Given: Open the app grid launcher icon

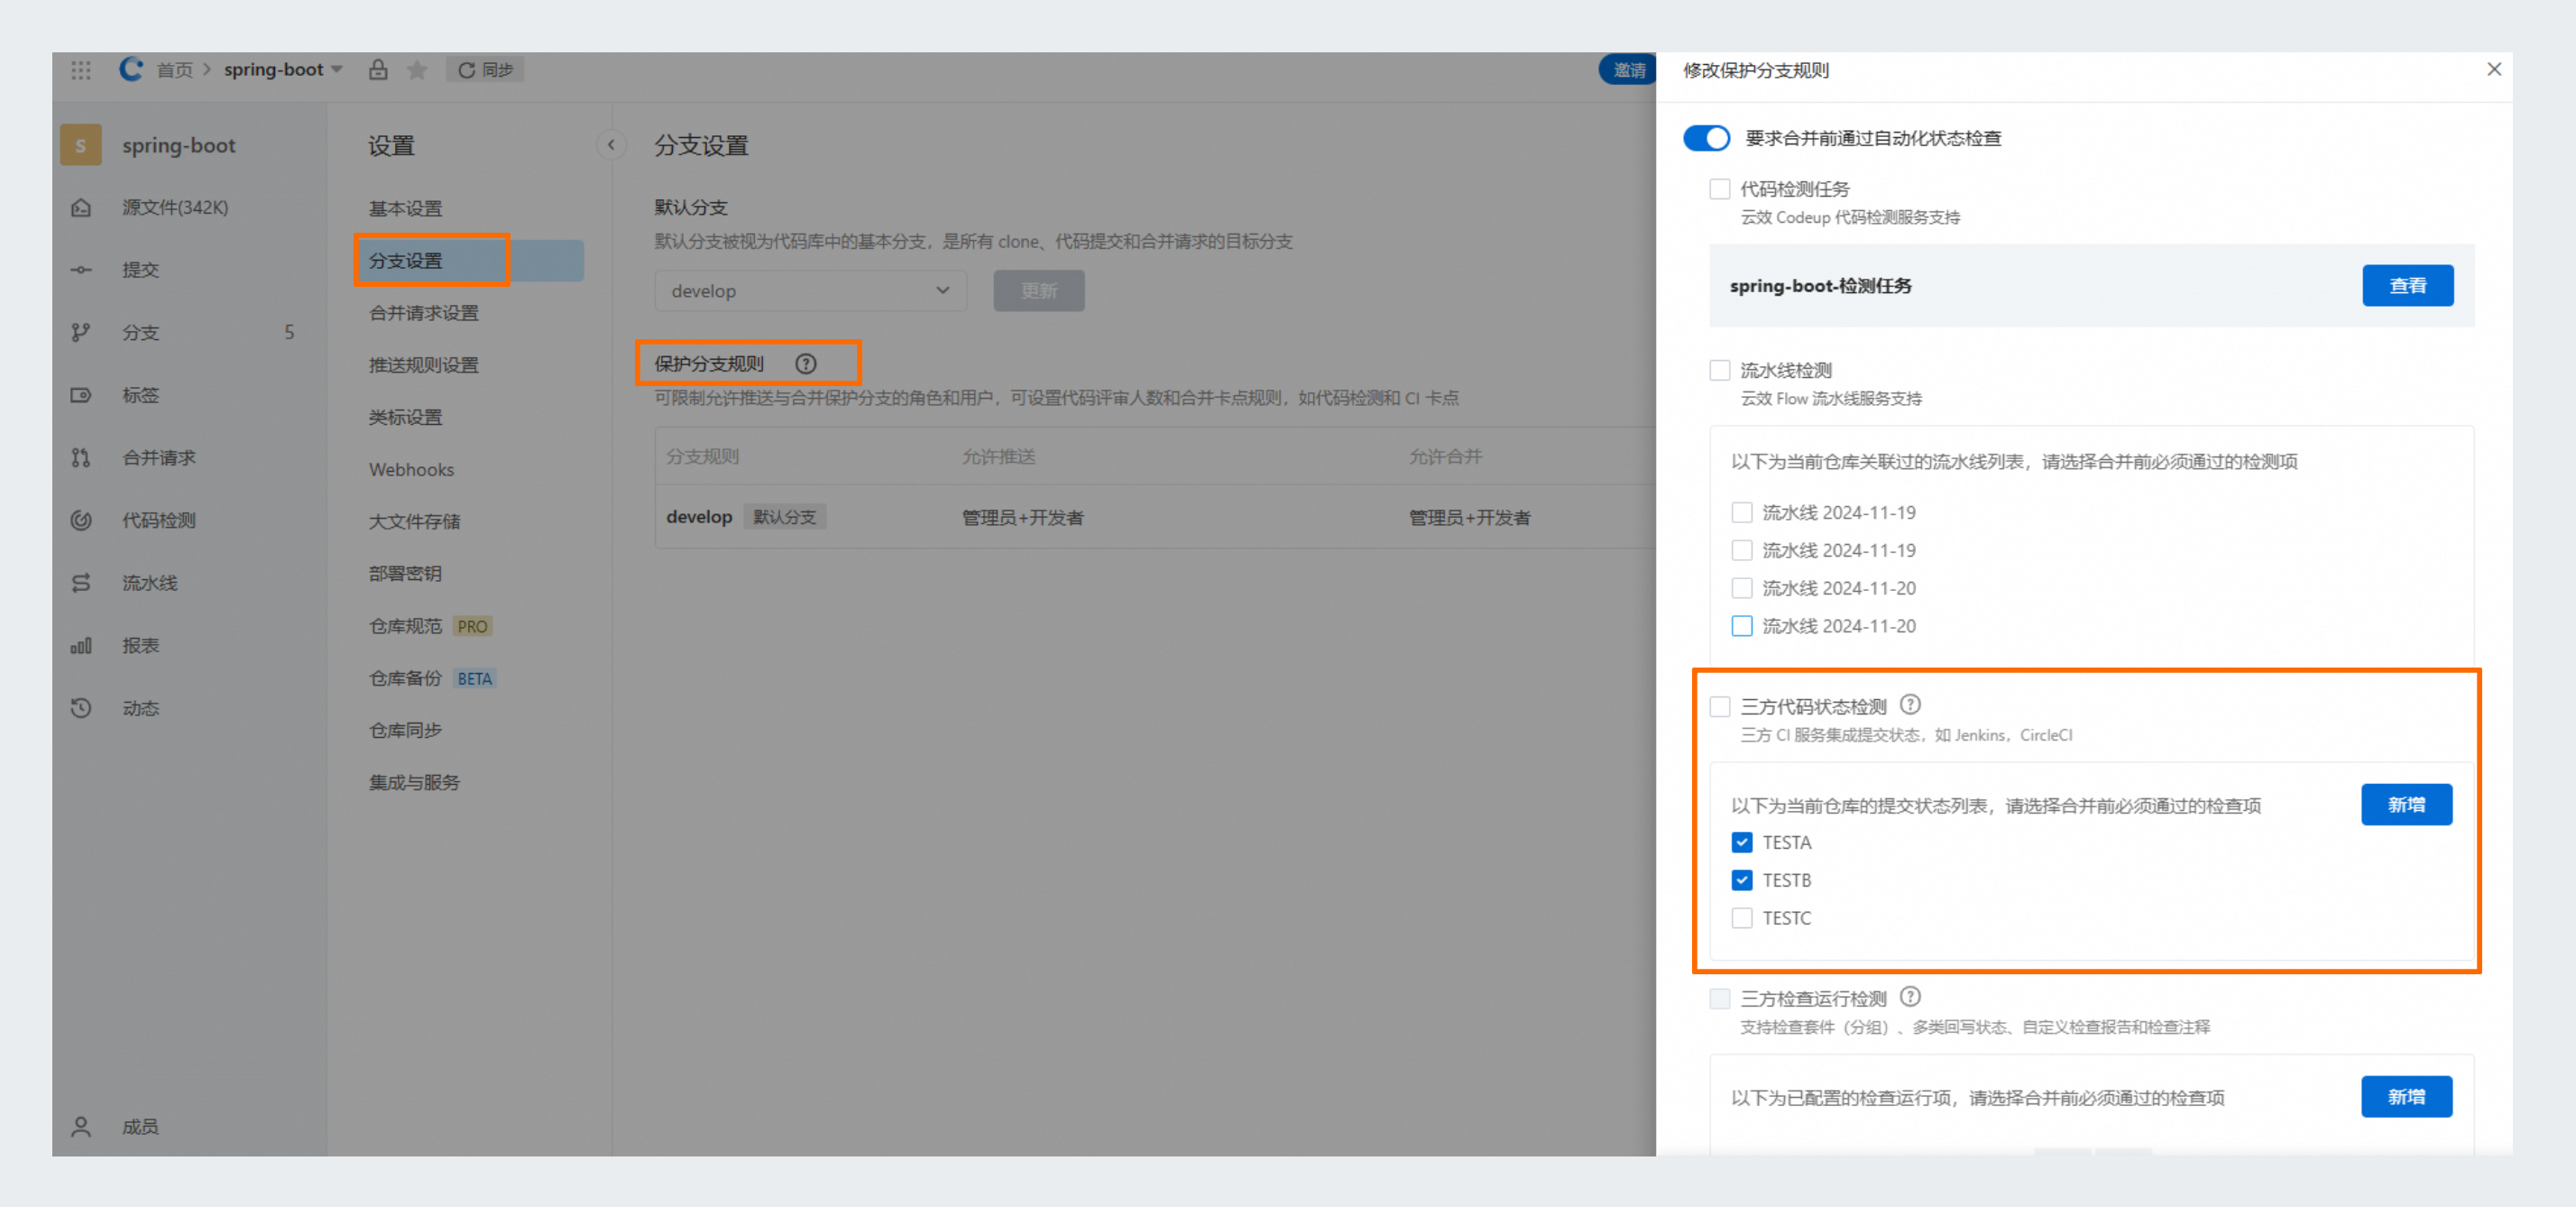Looking at the screenshot, I should tap(81, 69).
